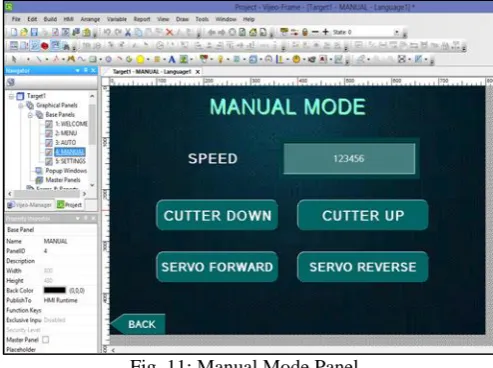
Task: Open the Property Inspector dropdown arrow
Action: click(x=78, y=218)
